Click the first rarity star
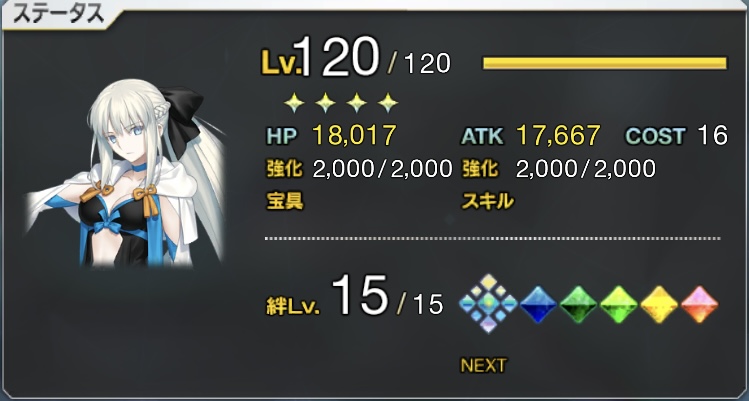The image size is (749, 401). pos(294,103)
